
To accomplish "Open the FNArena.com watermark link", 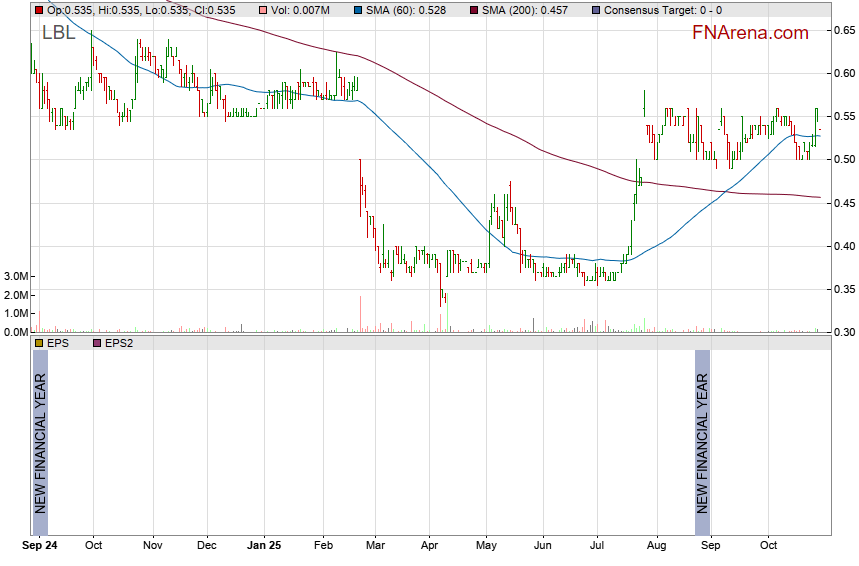I will point(750,33).
